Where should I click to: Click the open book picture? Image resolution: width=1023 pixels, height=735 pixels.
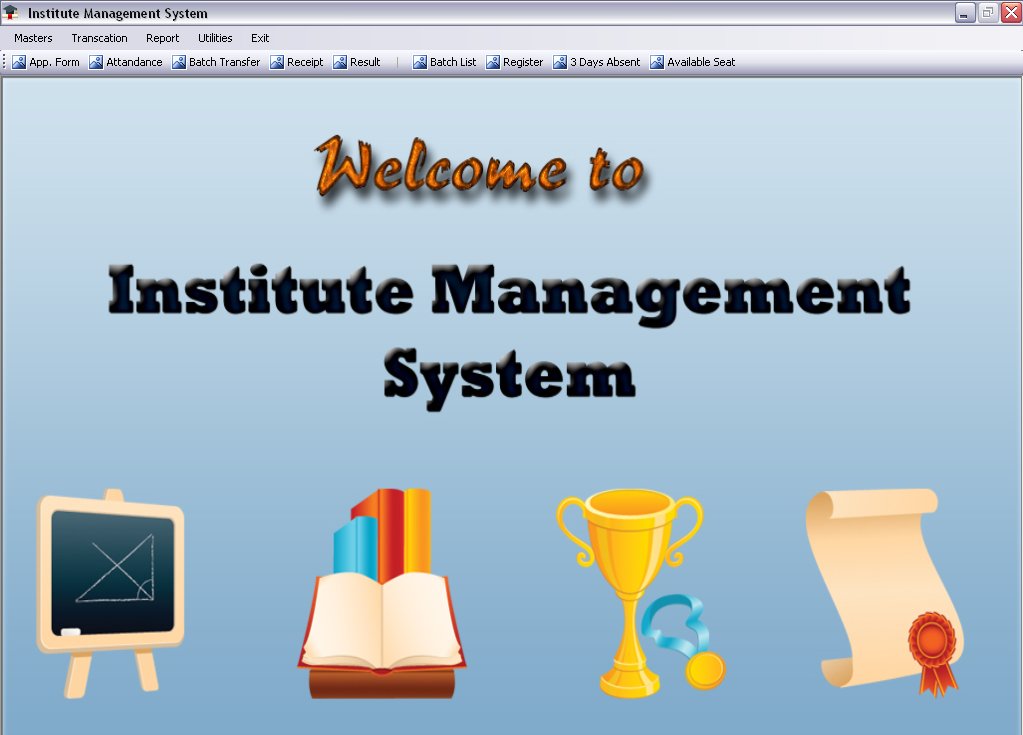[382, 595]
